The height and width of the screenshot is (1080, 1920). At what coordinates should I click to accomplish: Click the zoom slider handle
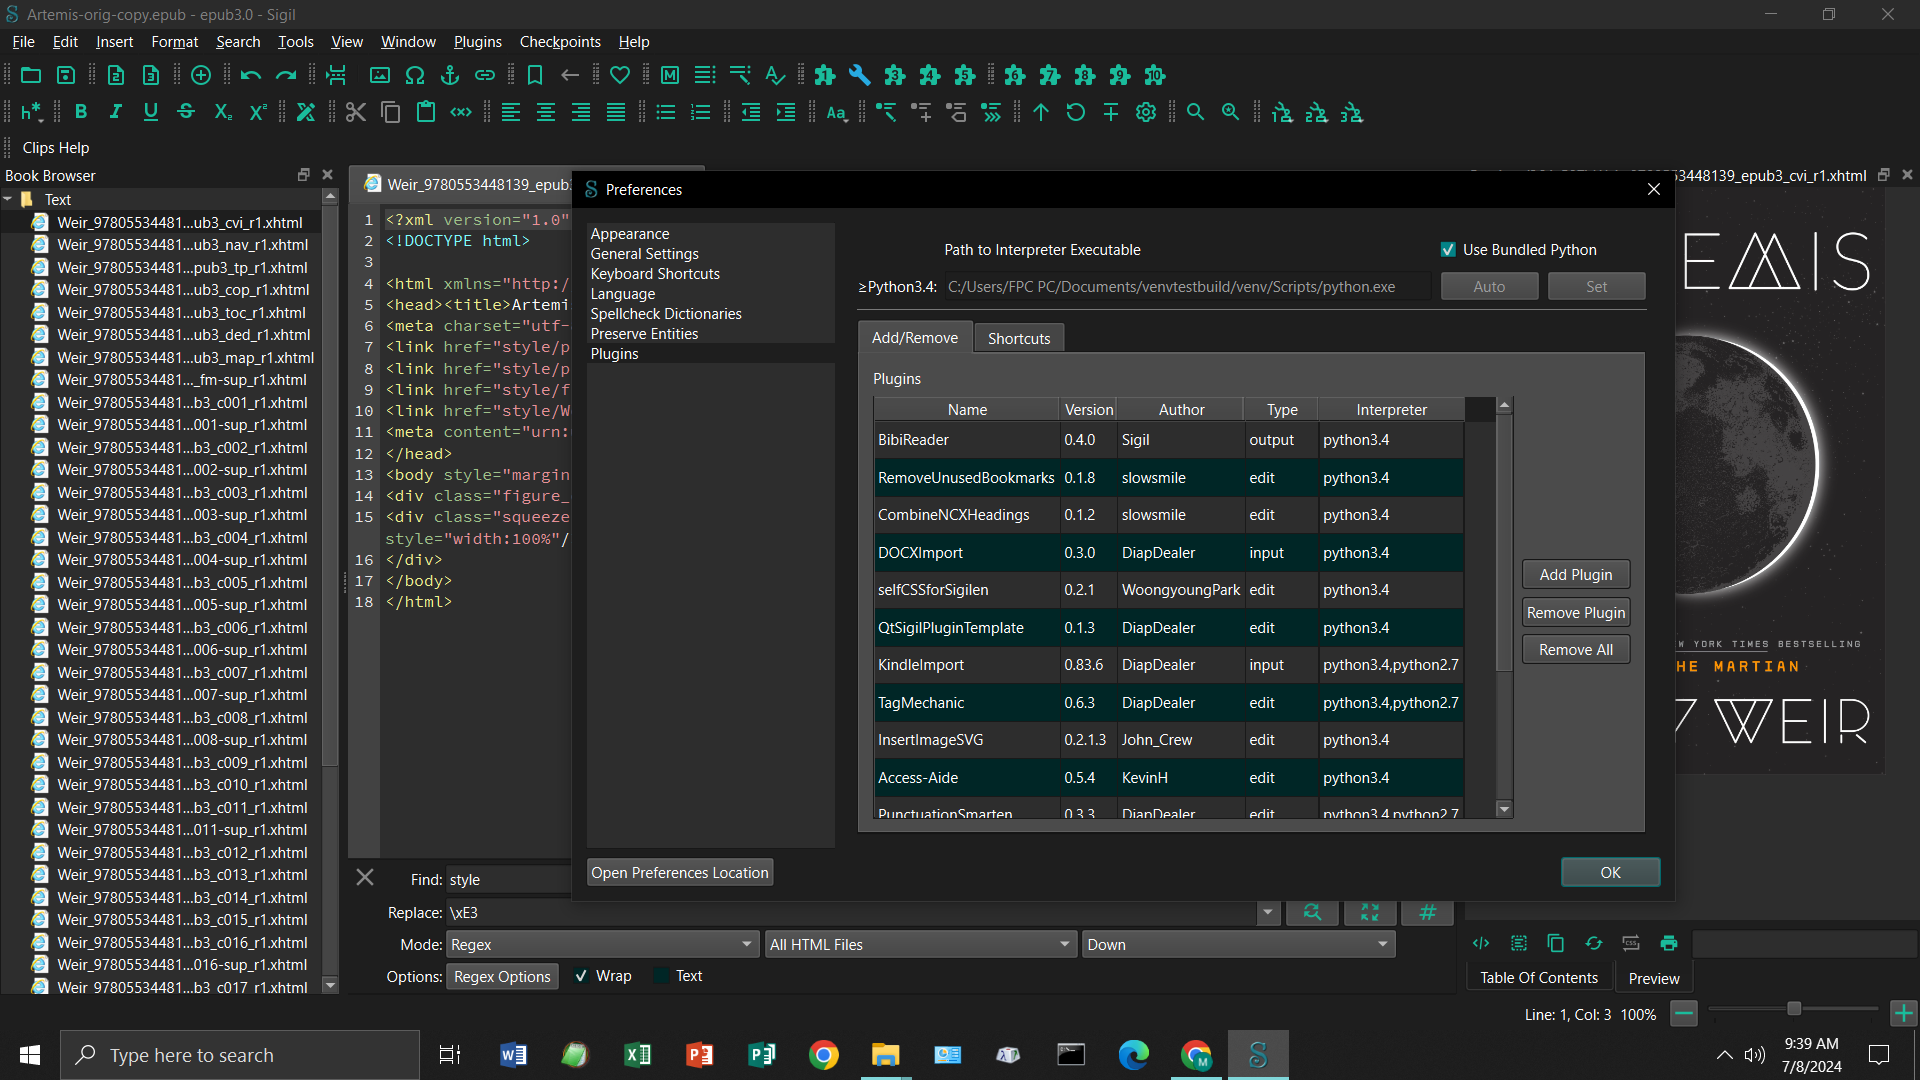coord(1794,1009)
